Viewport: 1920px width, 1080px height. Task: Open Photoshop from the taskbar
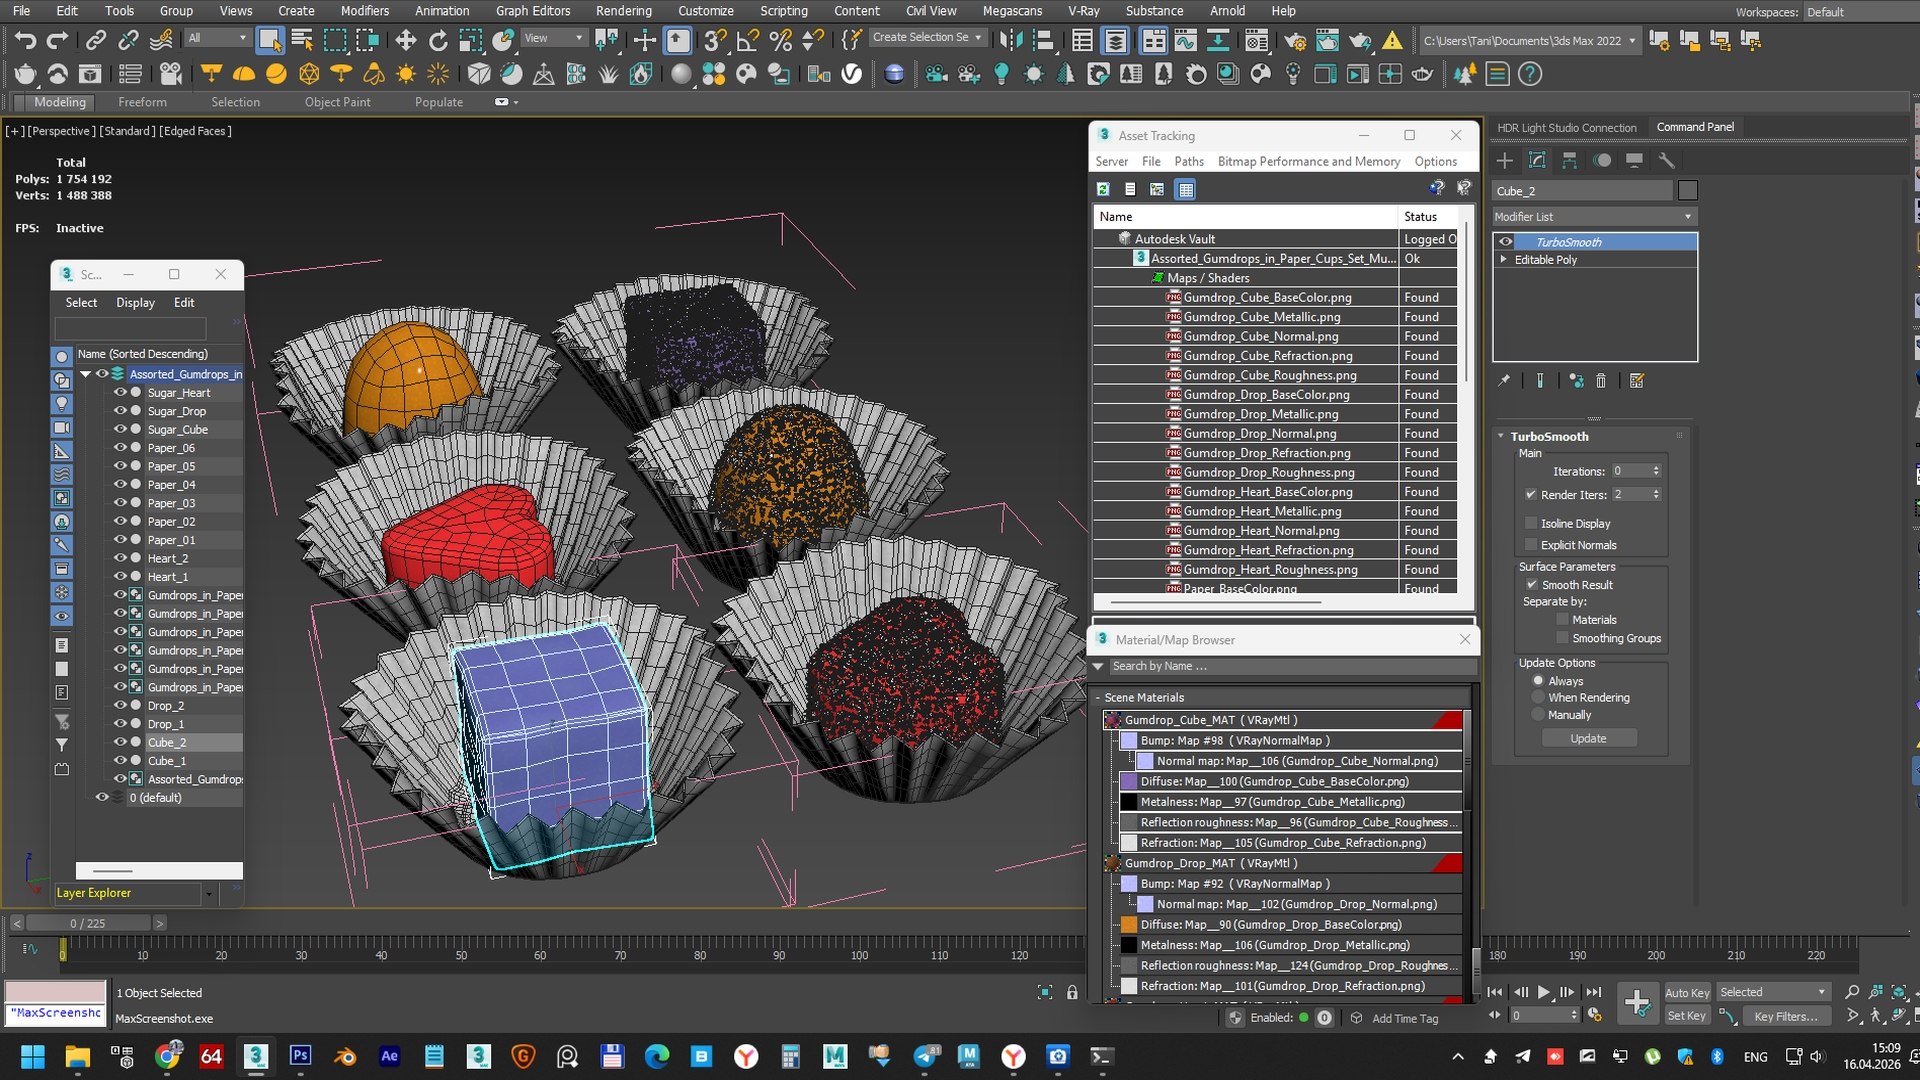(x=300, y=1056)
